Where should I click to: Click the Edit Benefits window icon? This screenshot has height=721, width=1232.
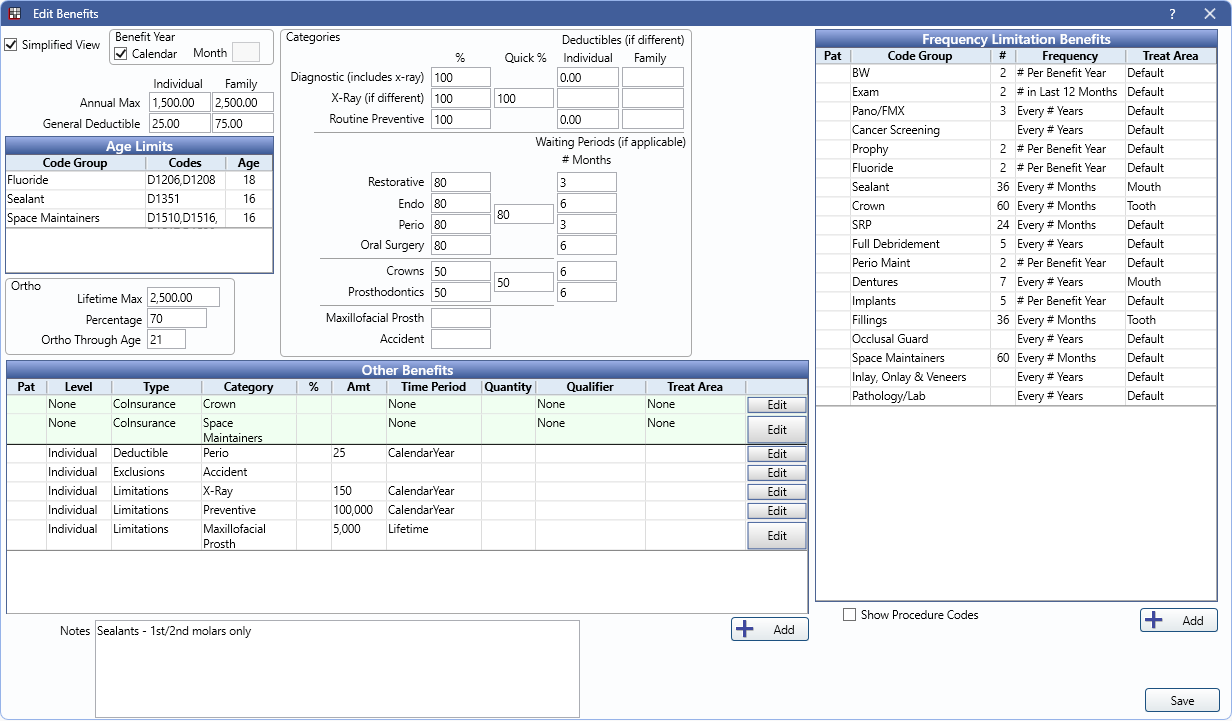(x=14, y=13)
